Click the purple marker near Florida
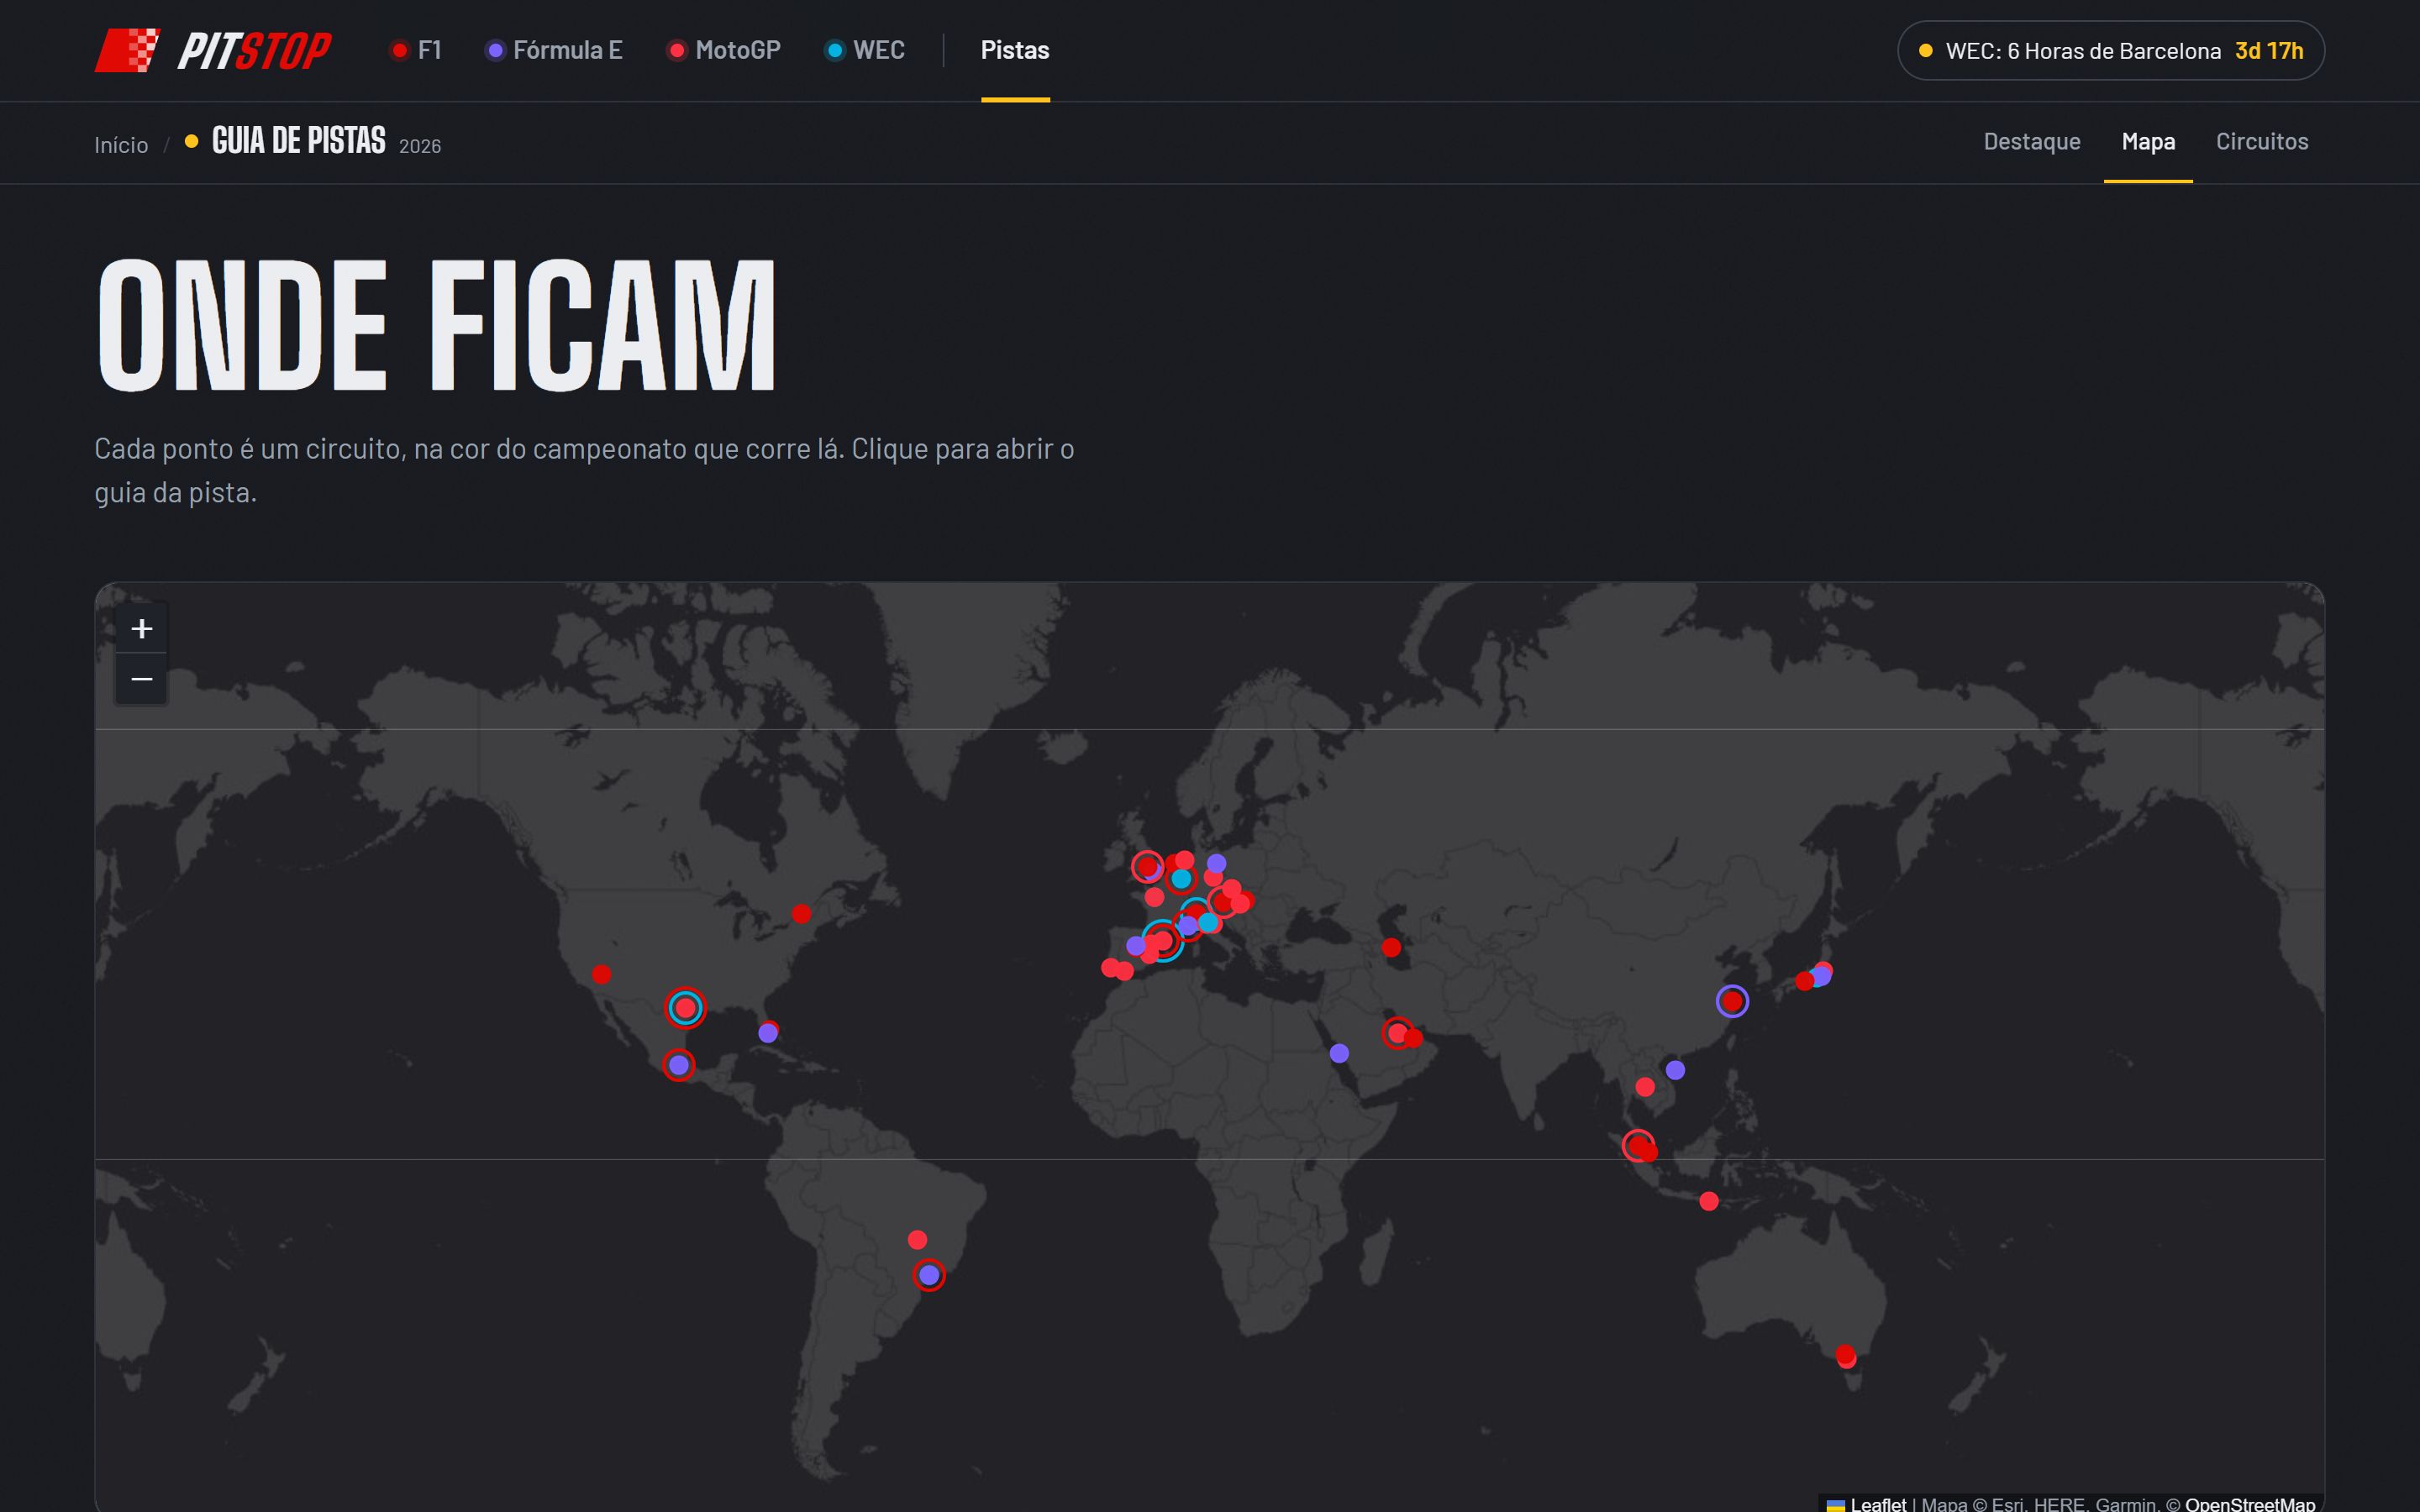Image resolution: width=2420 pixels, height=1512 pixels. 767,1033
